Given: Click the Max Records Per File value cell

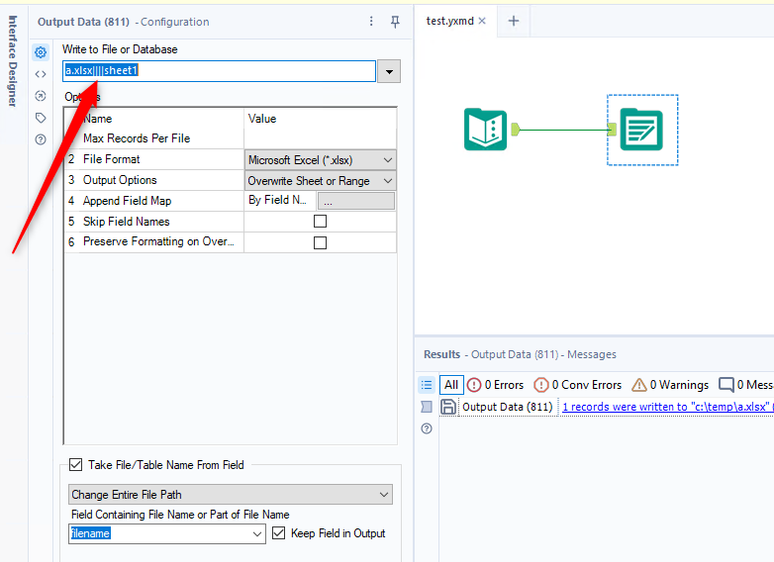Looking at the screenshot, I should coord(320,138).
